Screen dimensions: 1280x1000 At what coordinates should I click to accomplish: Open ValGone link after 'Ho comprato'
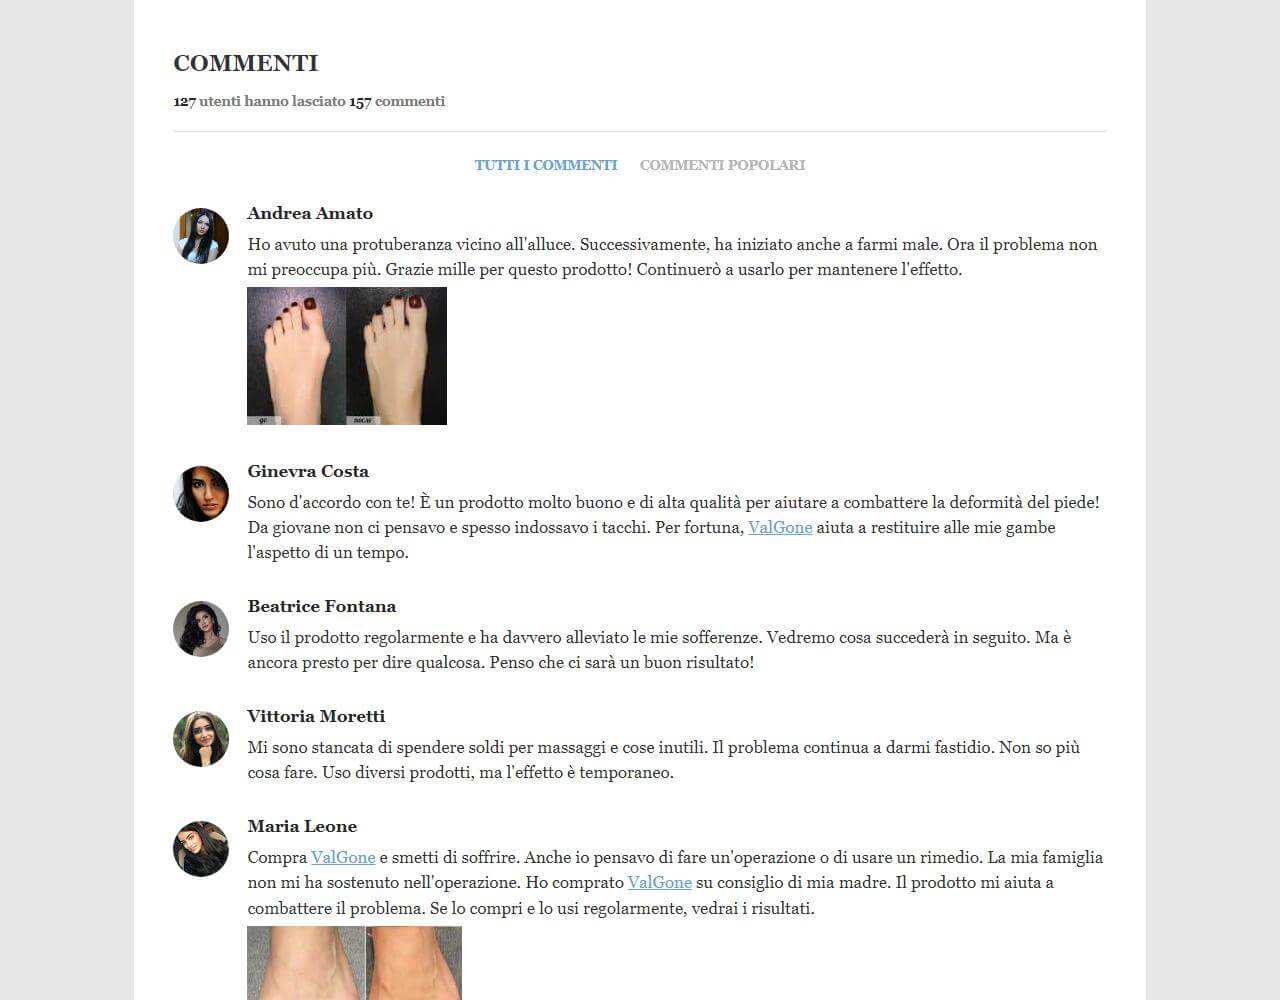point(660,882)
